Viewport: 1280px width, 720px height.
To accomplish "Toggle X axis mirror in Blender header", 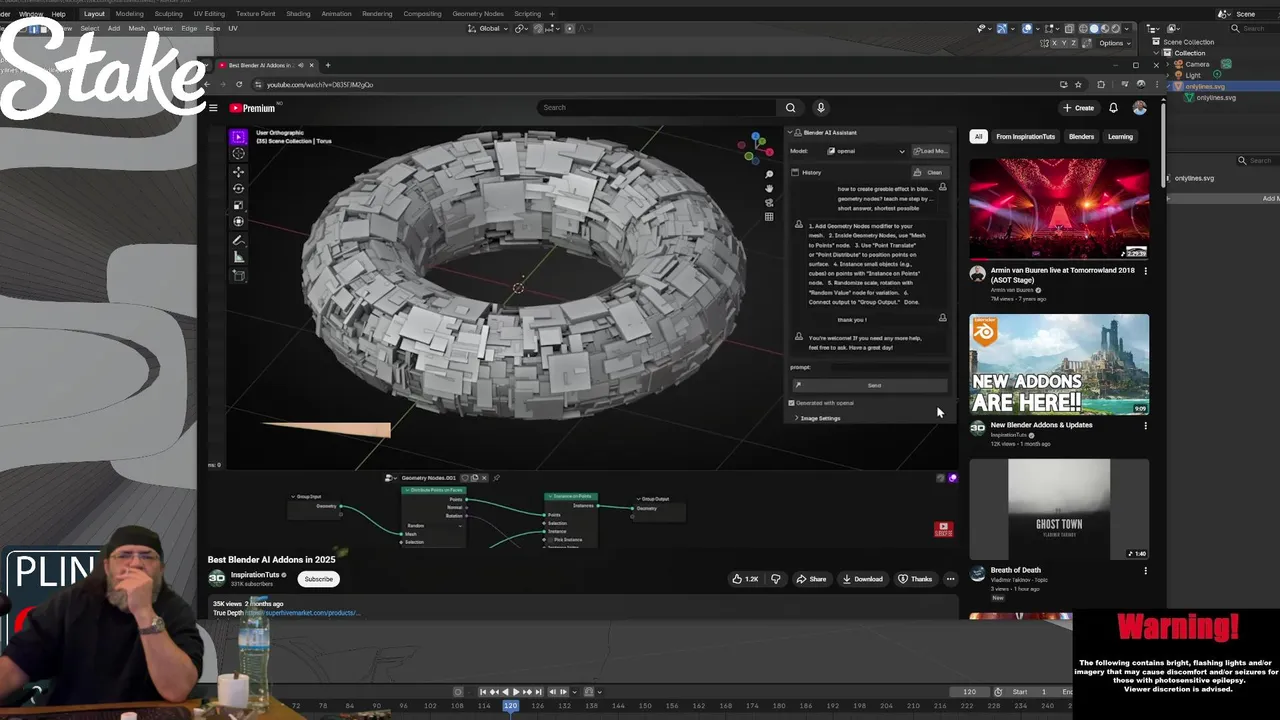I will (x=1054, y=43).
